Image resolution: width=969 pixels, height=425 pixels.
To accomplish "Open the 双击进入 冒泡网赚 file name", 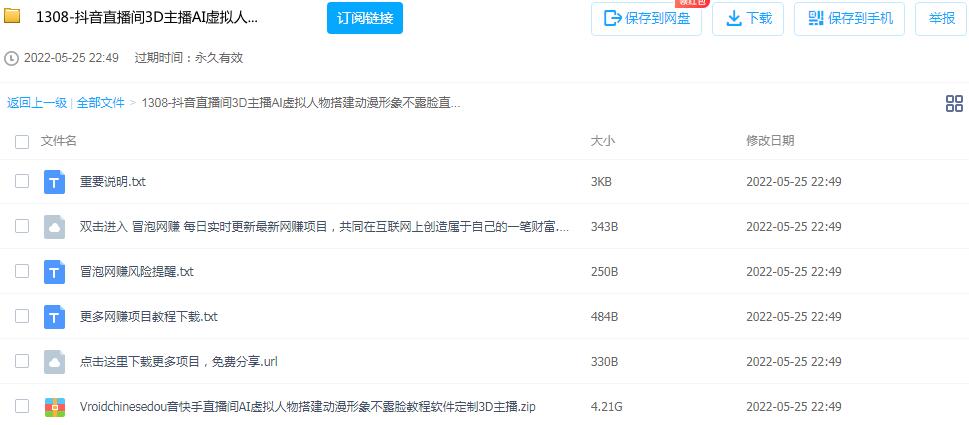I will tap(324, 227).
